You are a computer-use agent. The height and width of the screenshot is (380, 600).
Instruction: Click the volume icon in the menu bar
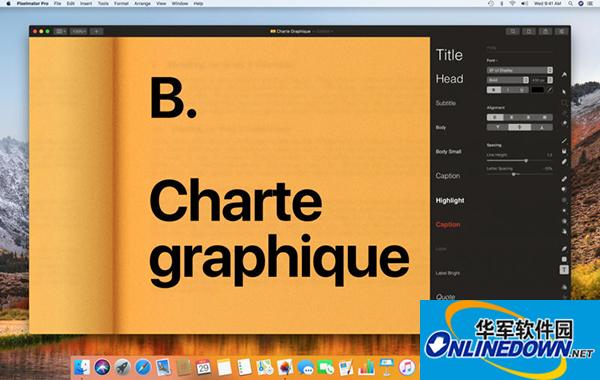point(524,3)
